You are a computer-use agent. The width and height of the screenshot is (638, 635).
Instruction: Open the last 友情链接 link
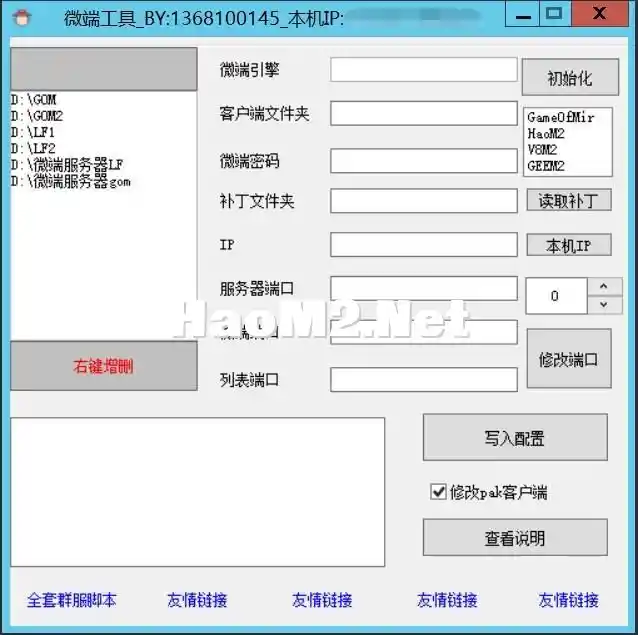(x=569, y=600)
